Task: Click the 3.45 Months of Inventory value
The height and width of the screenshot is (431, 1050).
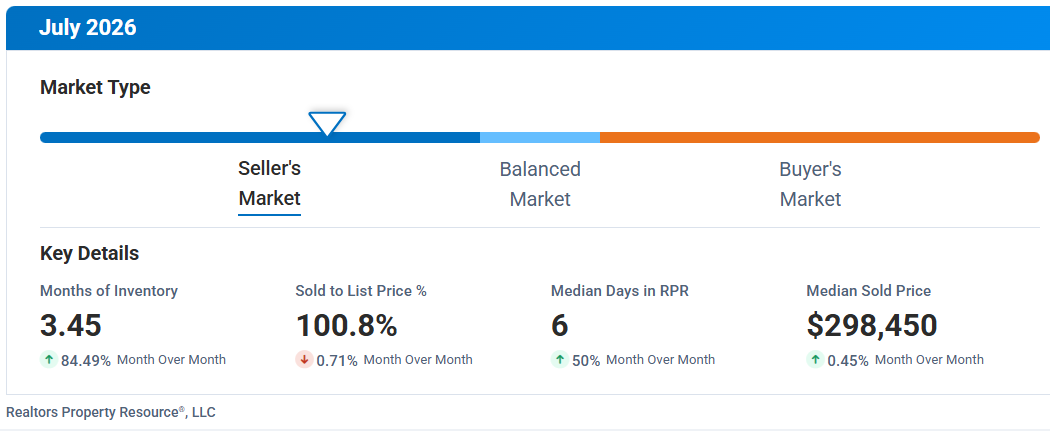Action: [71, 326]
